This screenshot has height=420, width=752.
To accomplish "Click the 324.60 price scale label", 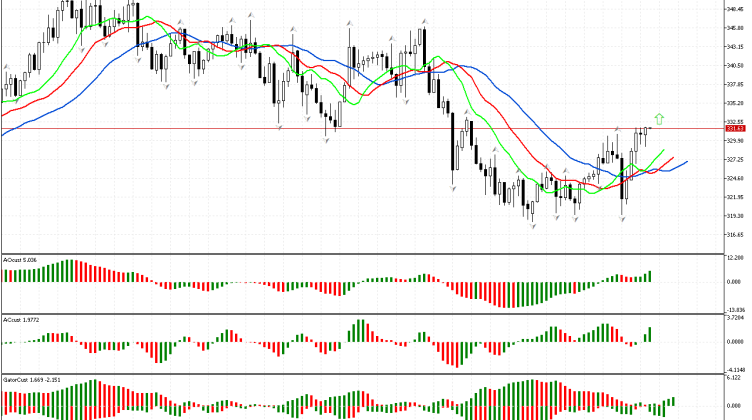I will click(735, 178).
